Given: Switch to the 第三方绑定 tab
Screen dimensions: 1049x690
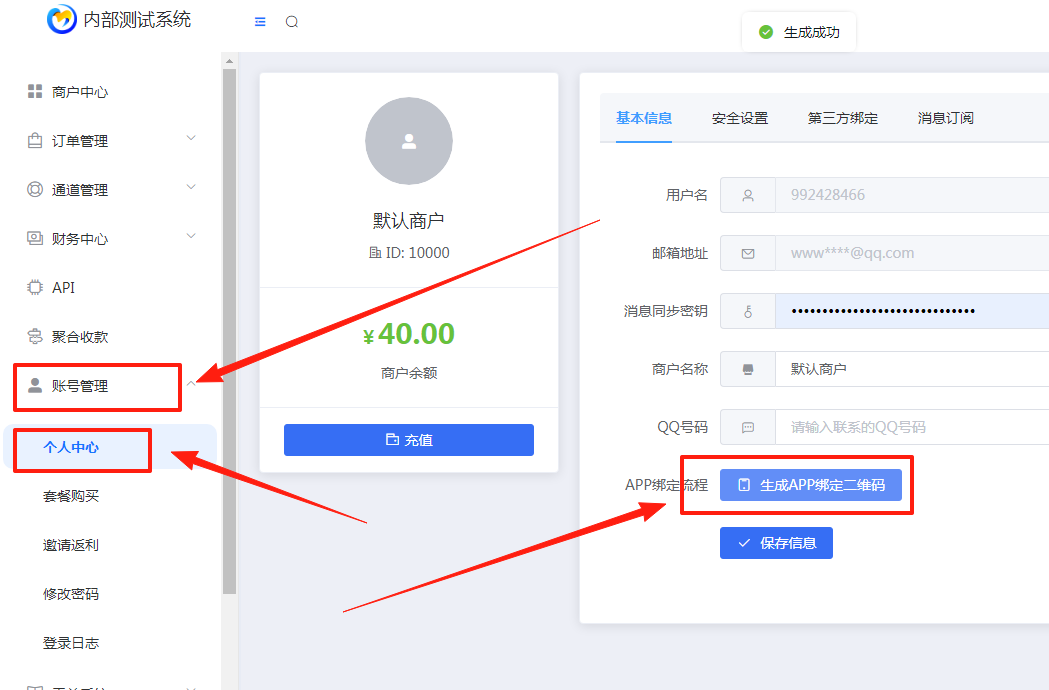Looking at the screenshot, I should [x=843, y=118].
